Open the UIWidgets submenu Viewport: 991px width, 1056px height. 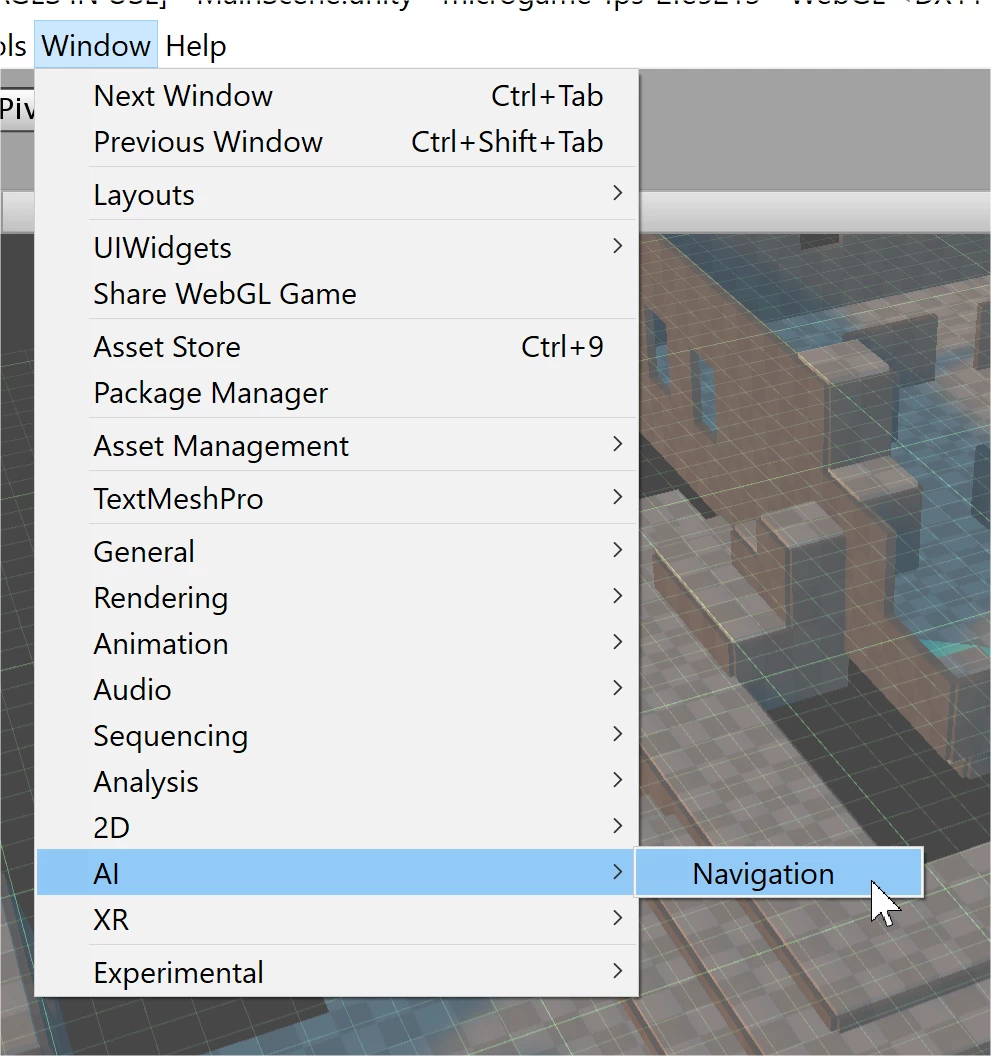tap(337, 247)
